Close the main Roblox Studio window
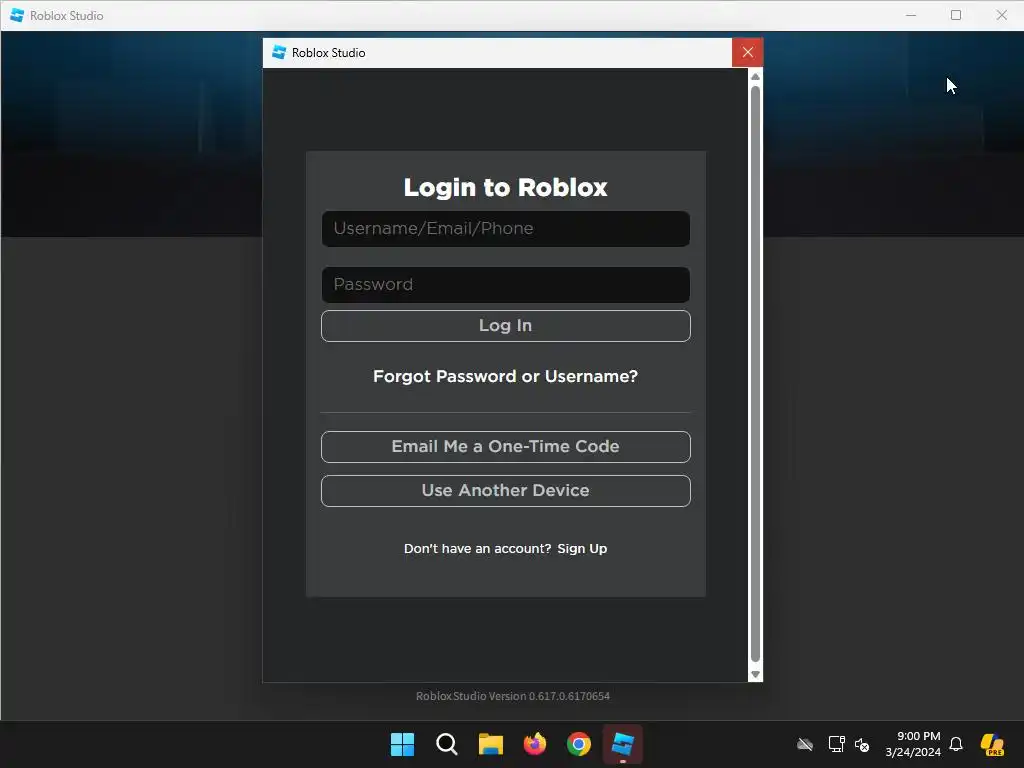Viewport: 1024px width, 768px height. tap(1001, 15)
